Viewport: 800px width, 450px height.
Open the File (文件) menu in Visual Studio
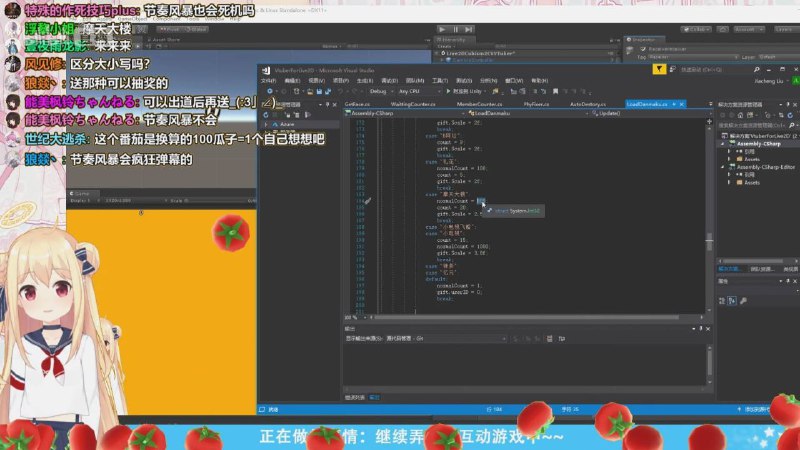268,81
